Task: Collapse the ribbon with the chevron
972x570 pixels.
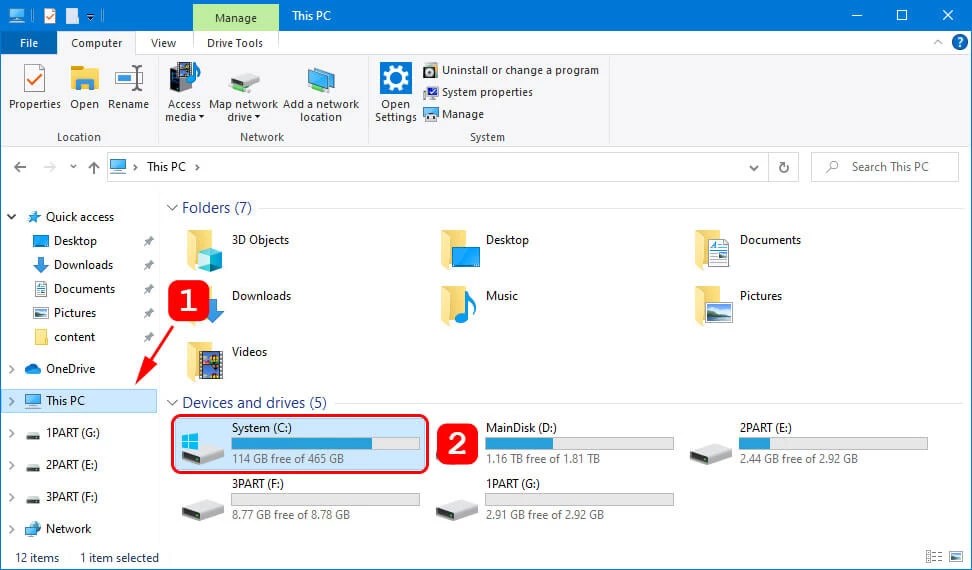Action: [938, 43]
